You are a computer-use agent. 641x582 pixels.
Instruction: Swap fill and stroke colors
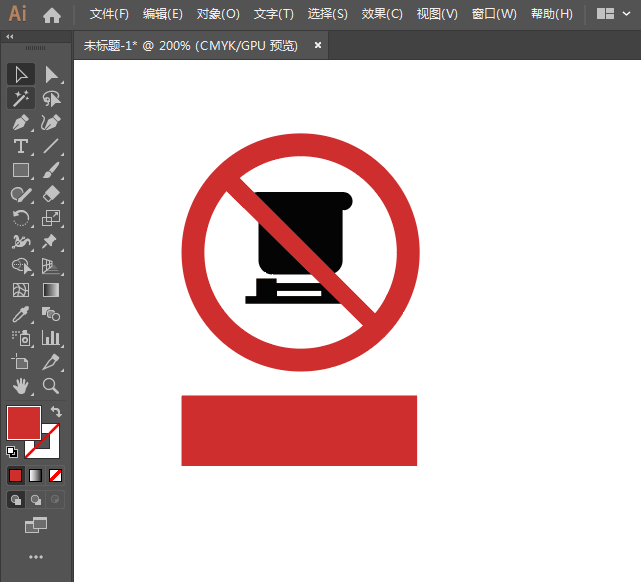point(56,412)
